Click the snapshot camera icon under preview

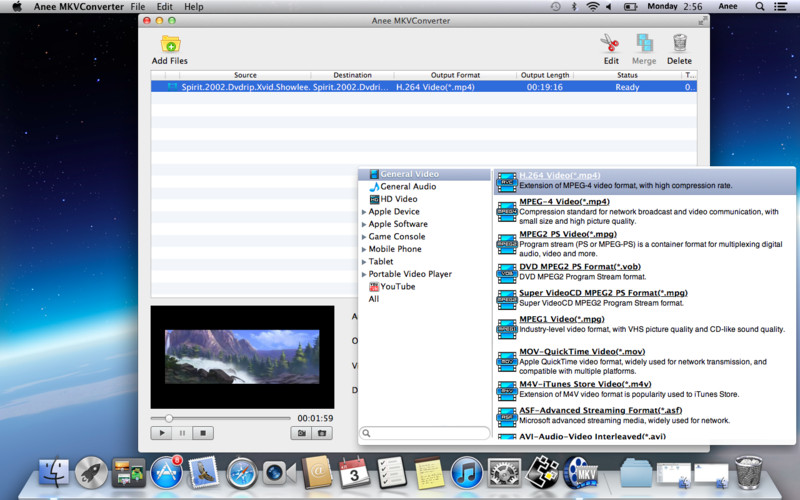[301, 433]
